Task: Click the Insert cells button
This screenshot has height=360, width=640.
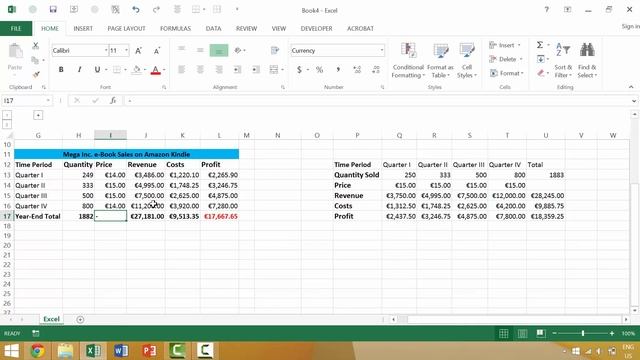Action: (505, 45)
